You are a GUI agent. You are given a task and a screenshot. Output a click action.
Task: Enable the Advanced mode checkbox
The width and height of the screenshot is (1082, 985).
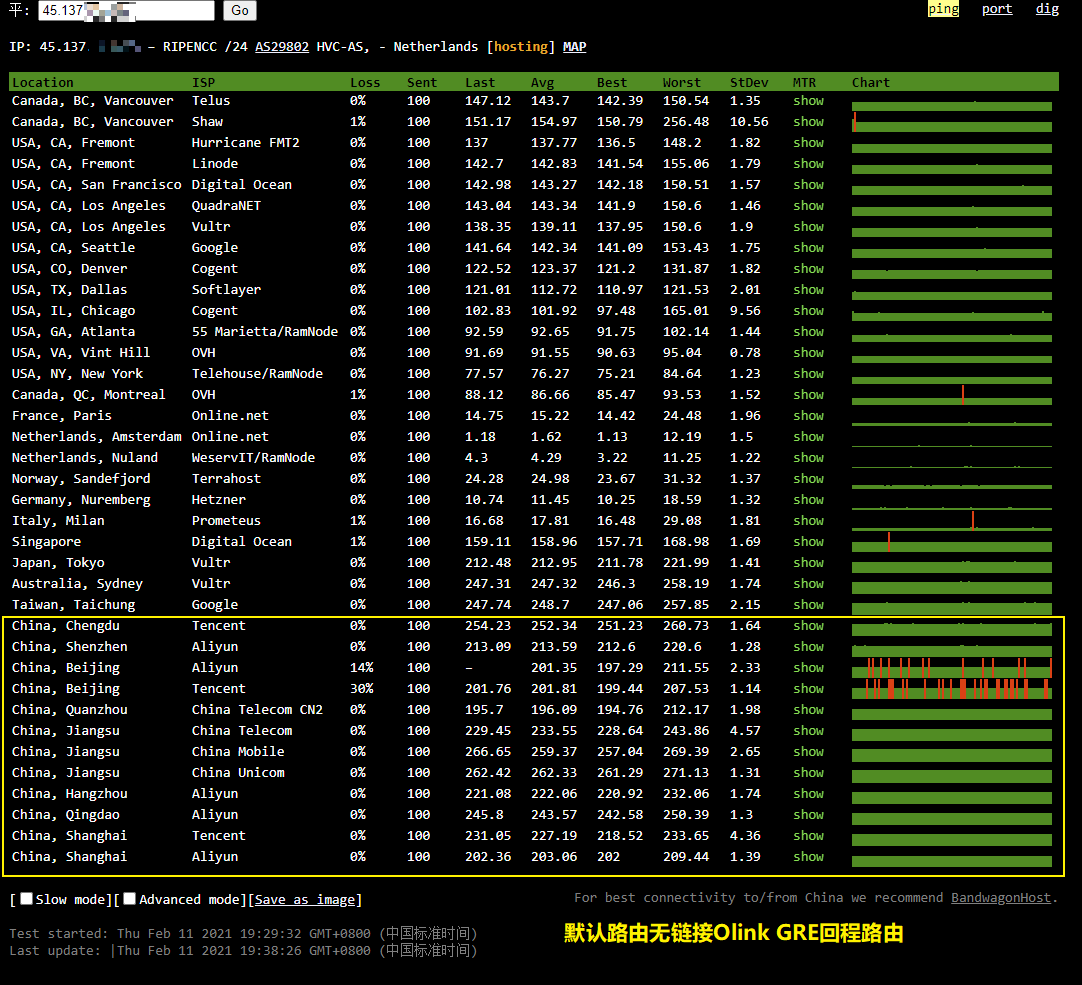pyautogui.click(x=129, y=899)
